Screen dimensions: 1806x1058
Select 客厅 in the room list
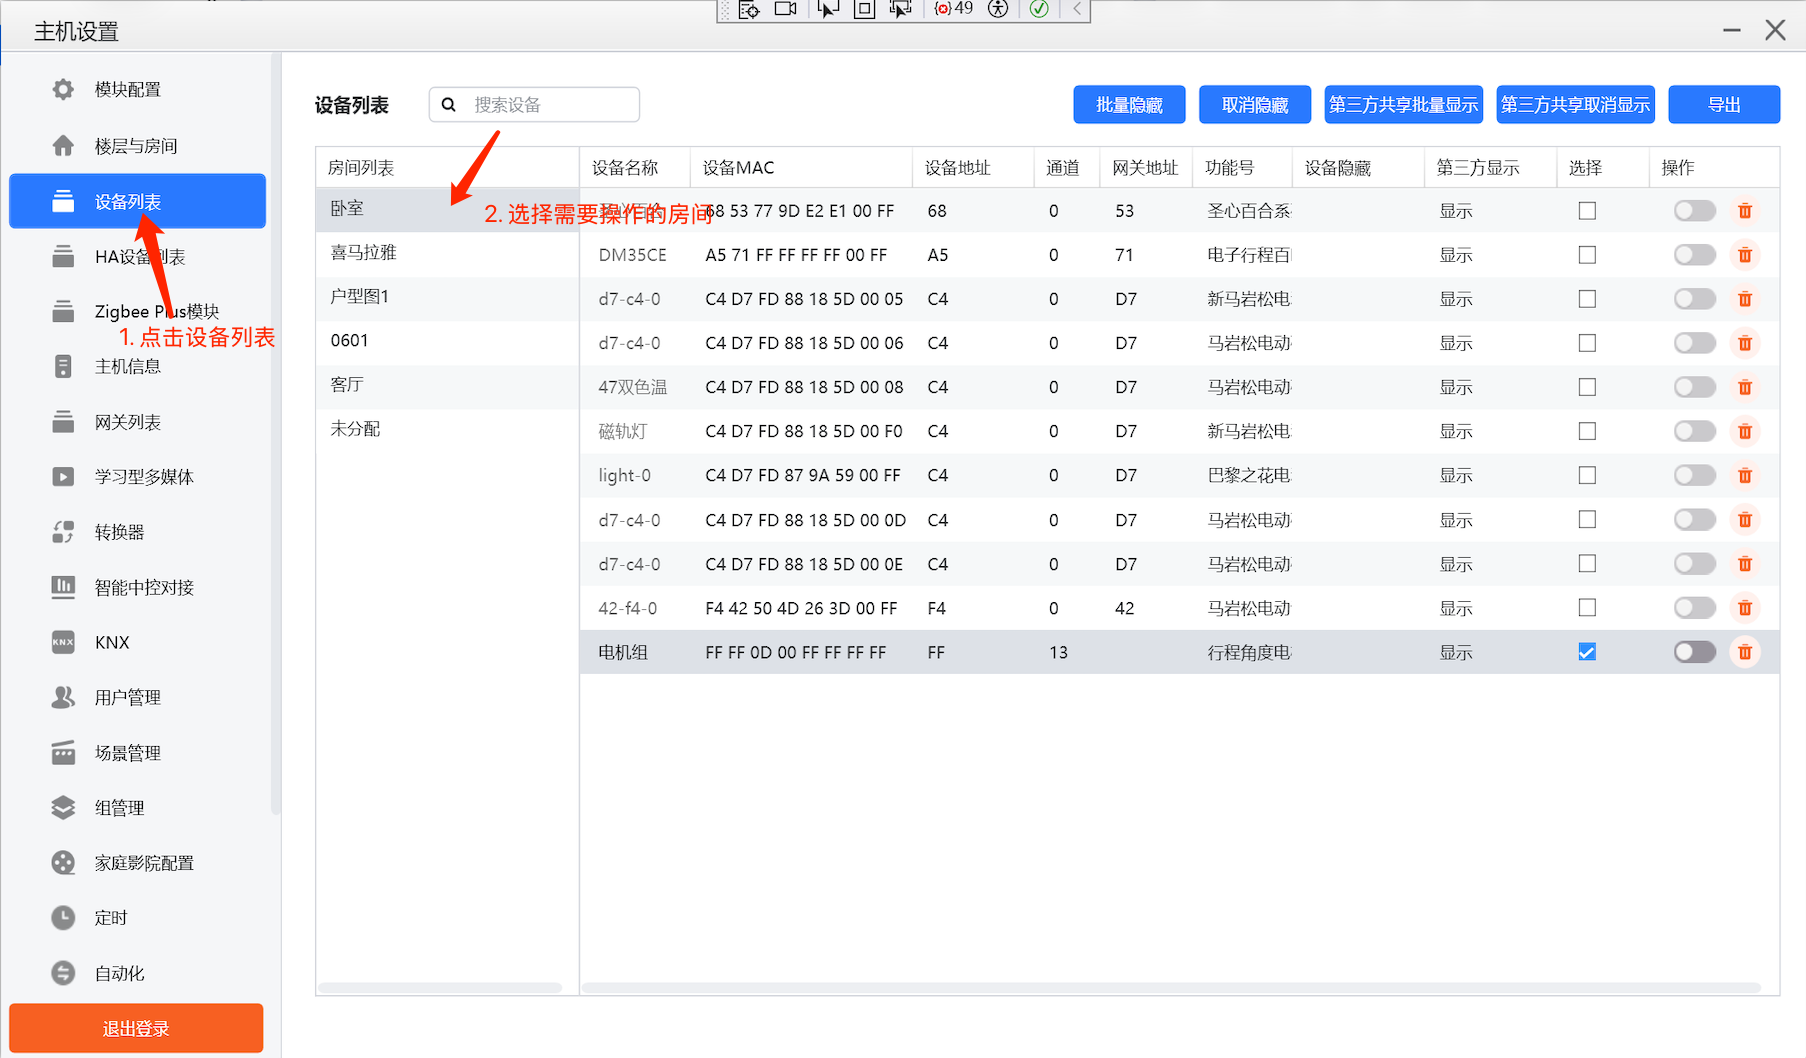347,385
